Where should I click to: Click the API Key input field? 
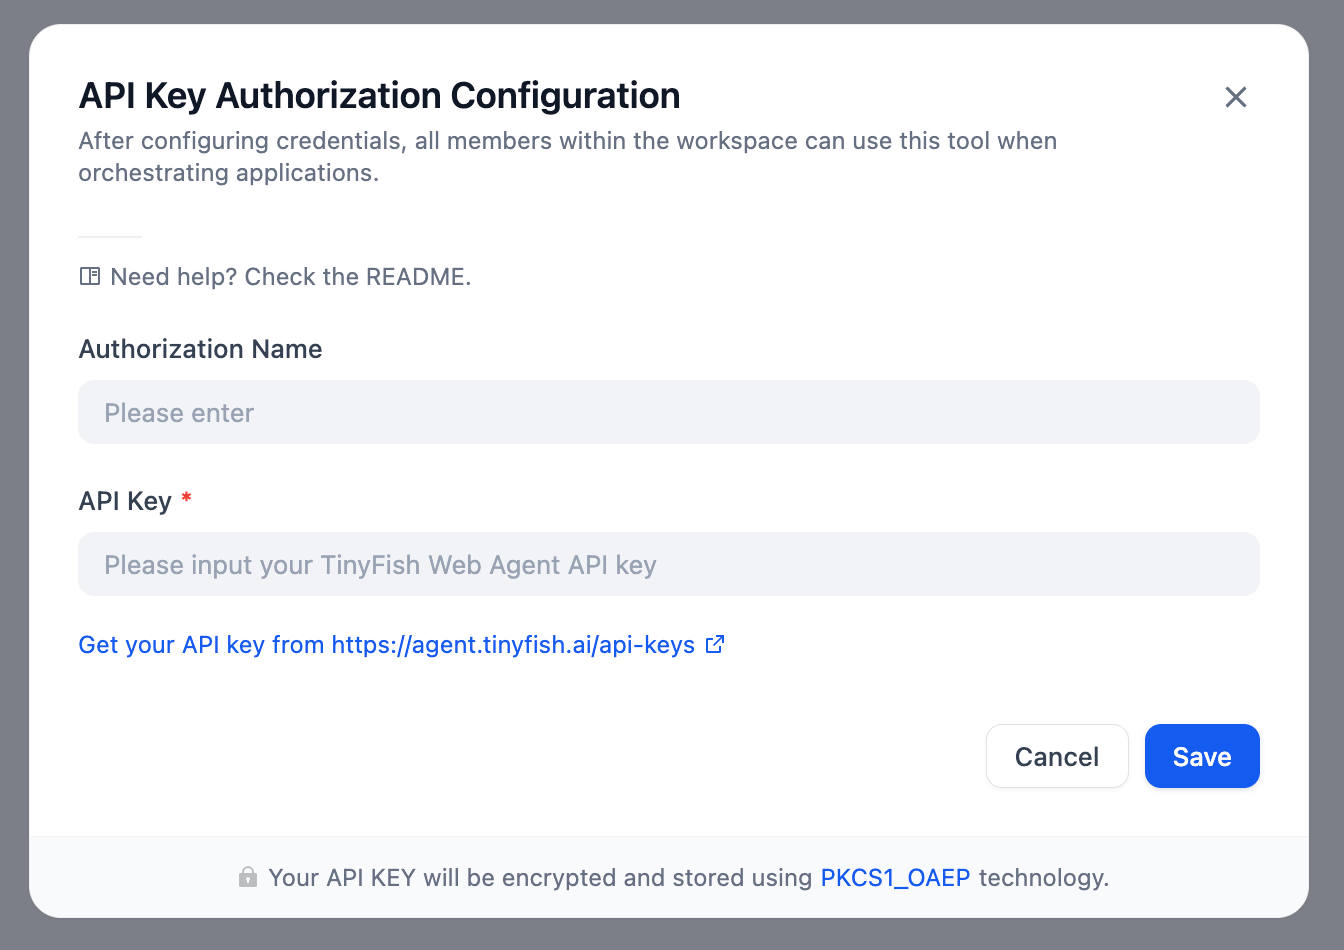[x=668, y=564]
